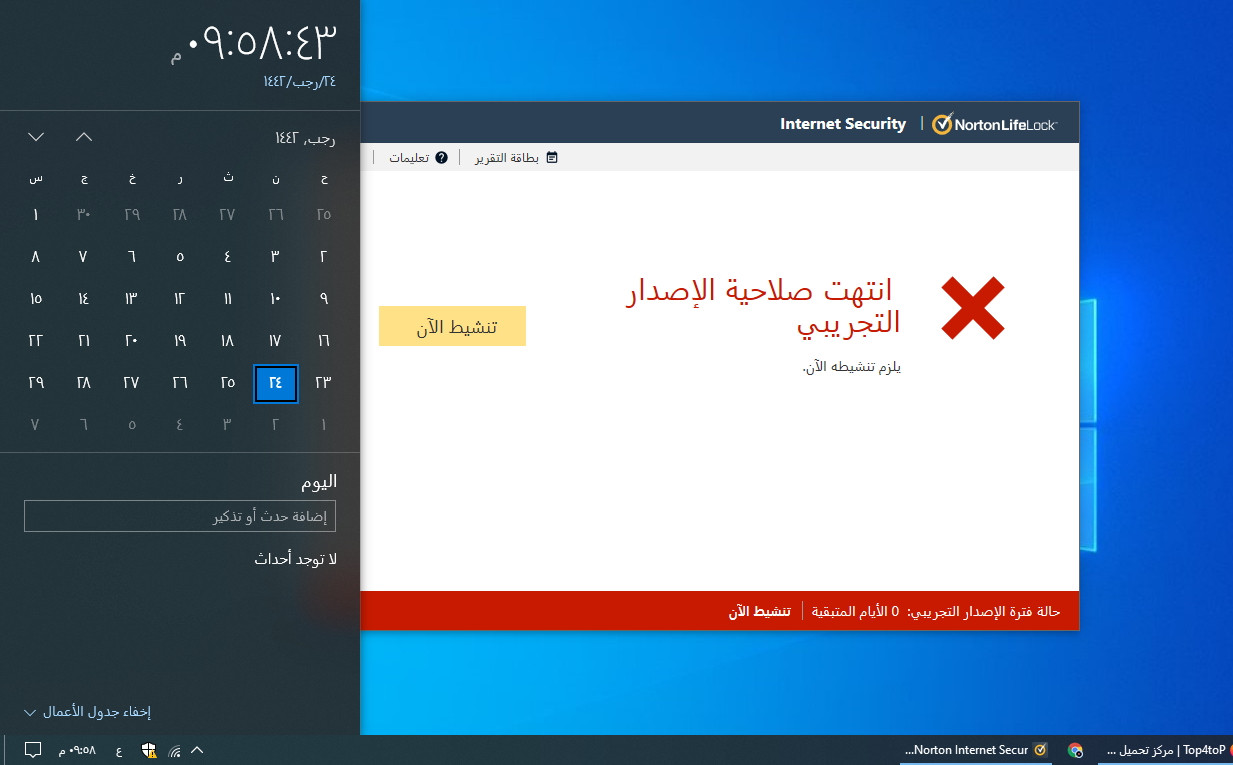Click the اليوم agenda heading
The image size is (1233, 765).
click(319, 481)
